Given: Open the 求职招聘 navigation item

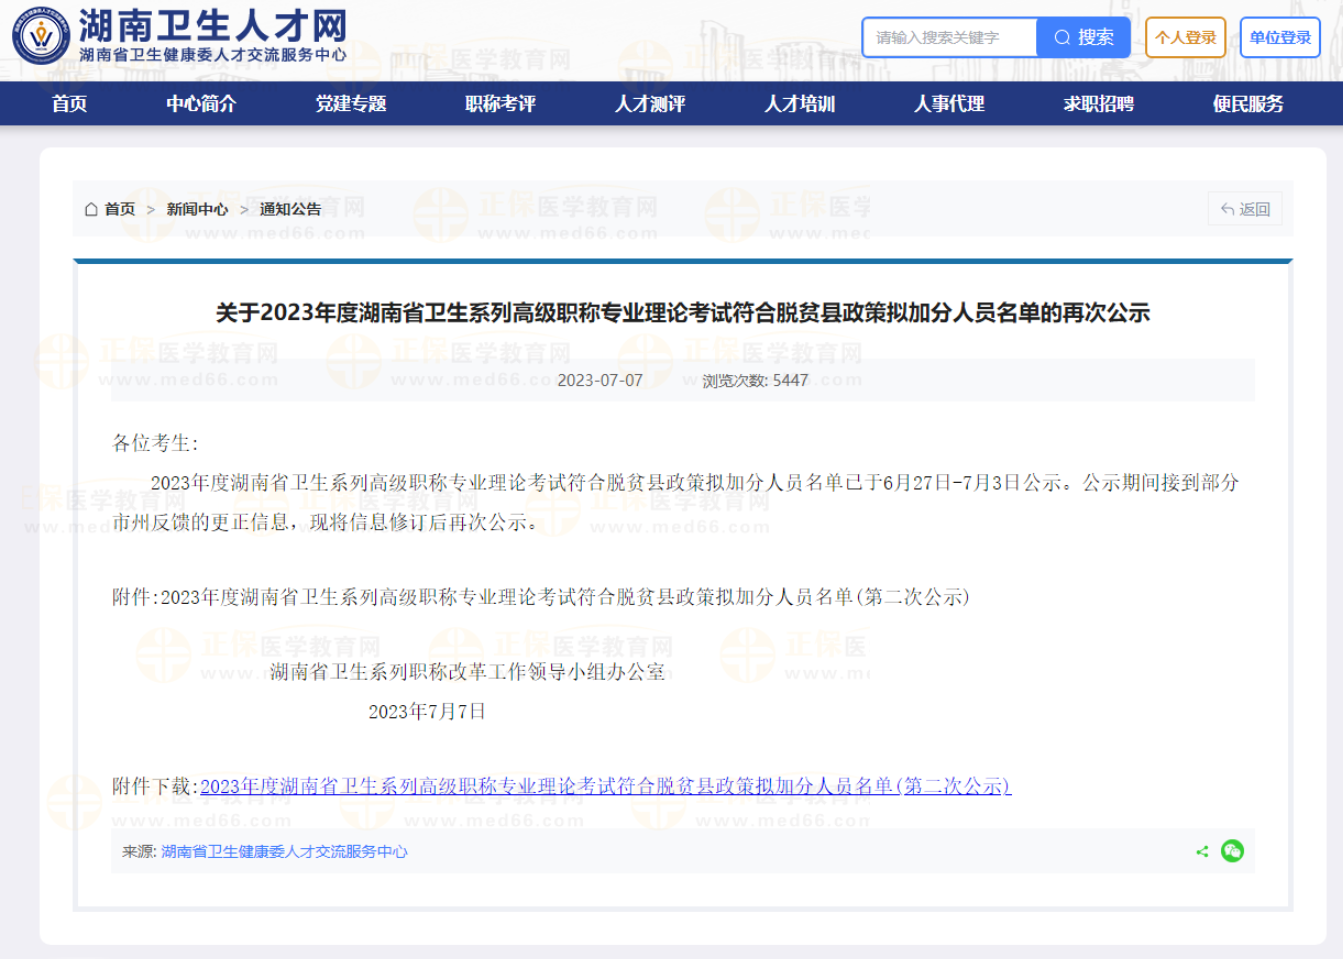Looking at the screenshot, I should [1098, 103].
